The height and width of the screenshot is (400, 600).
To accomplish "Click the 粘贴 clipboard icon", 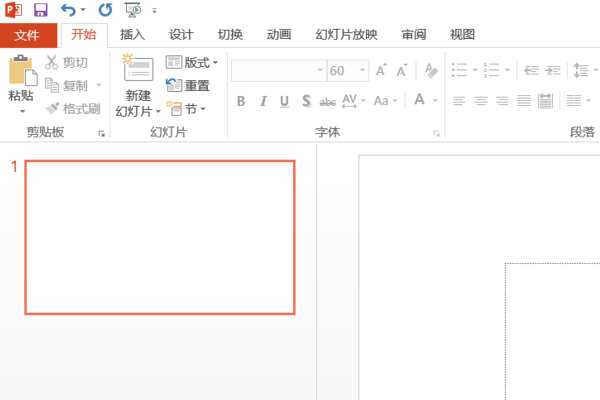I will point(22,71).
